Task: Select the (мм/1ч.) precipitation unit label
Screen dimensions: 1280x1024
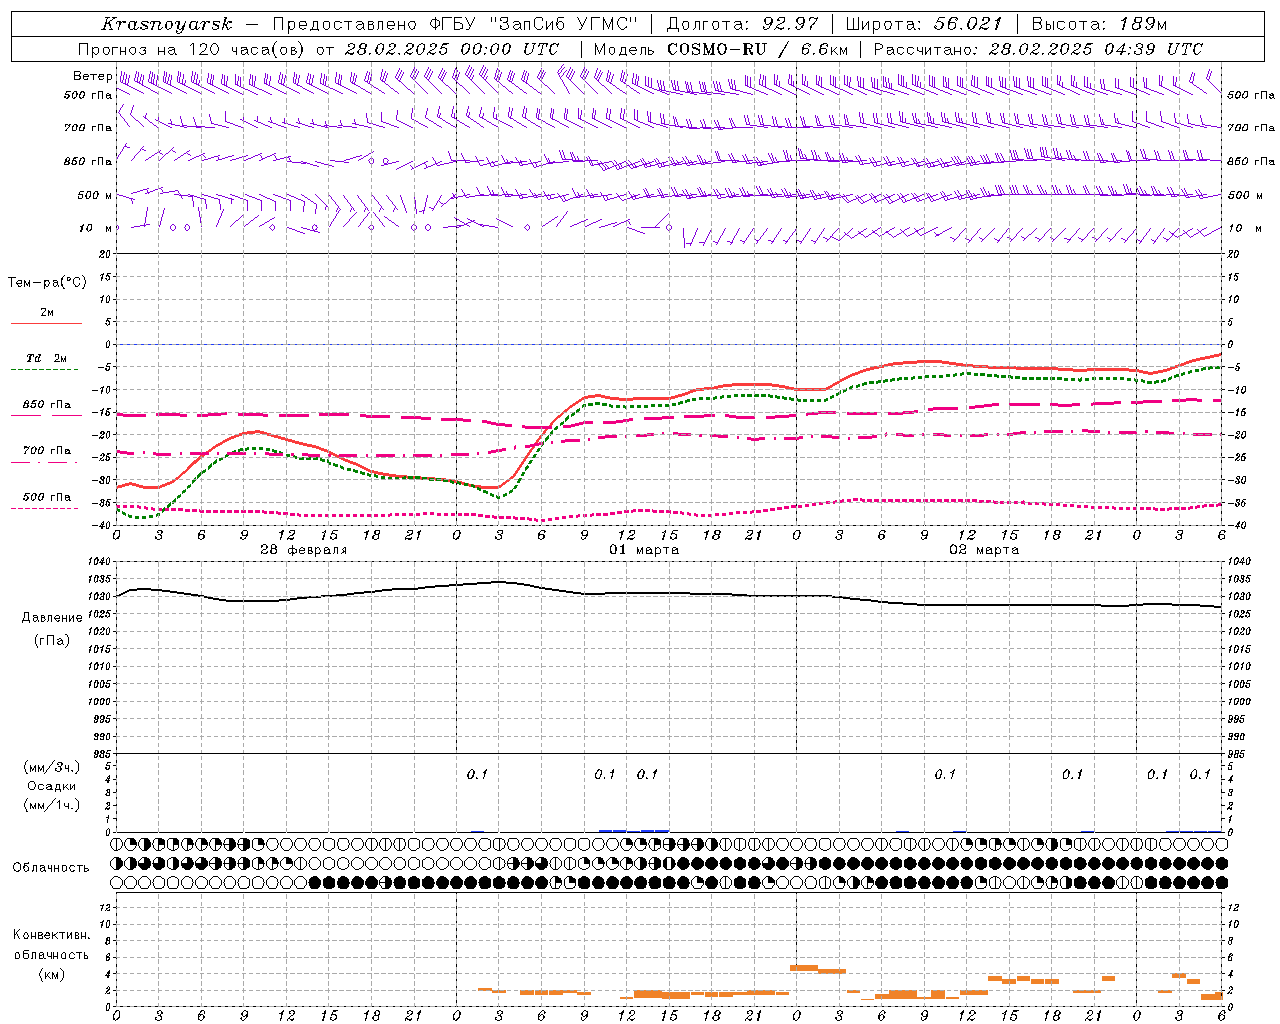Action: 52,805
